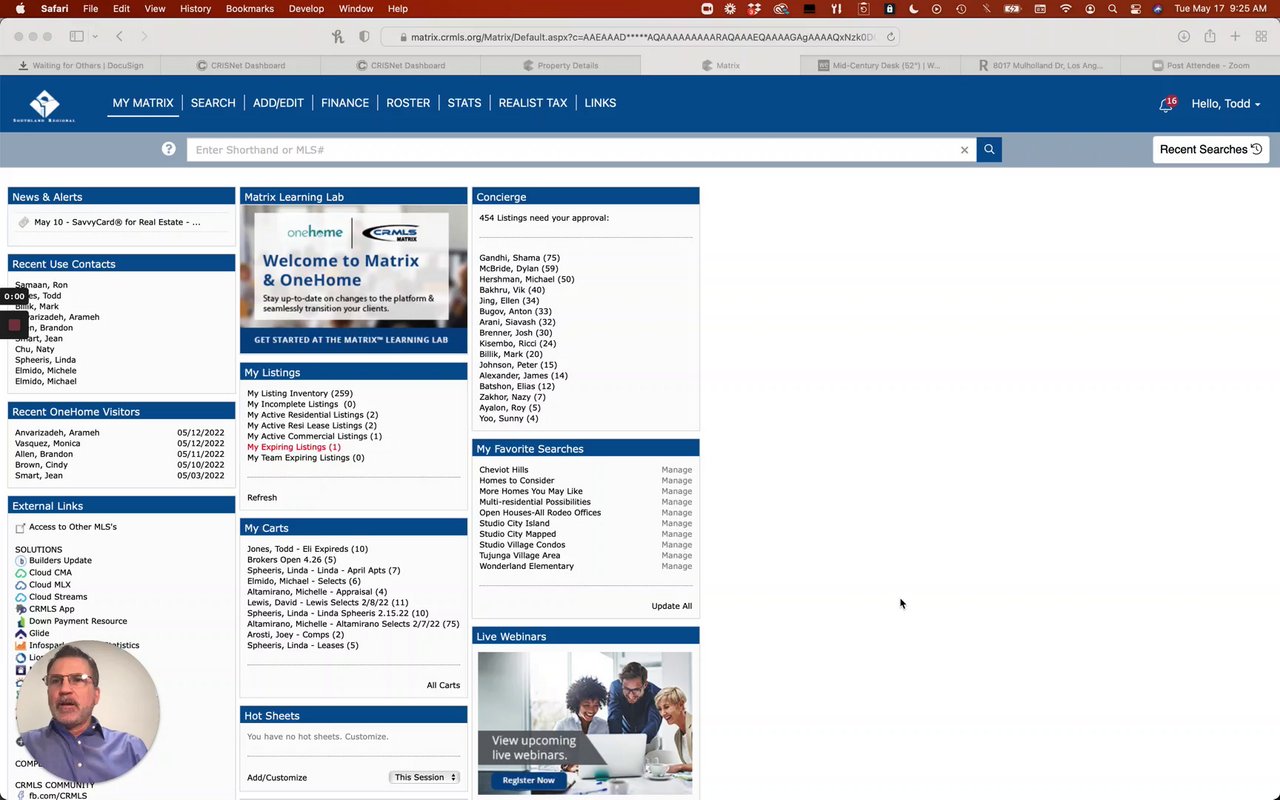The width and height of the screenshot is (1280, 800).
Task: Open recent contact Spheeris, Linda
Action: (x=45, y=360)
